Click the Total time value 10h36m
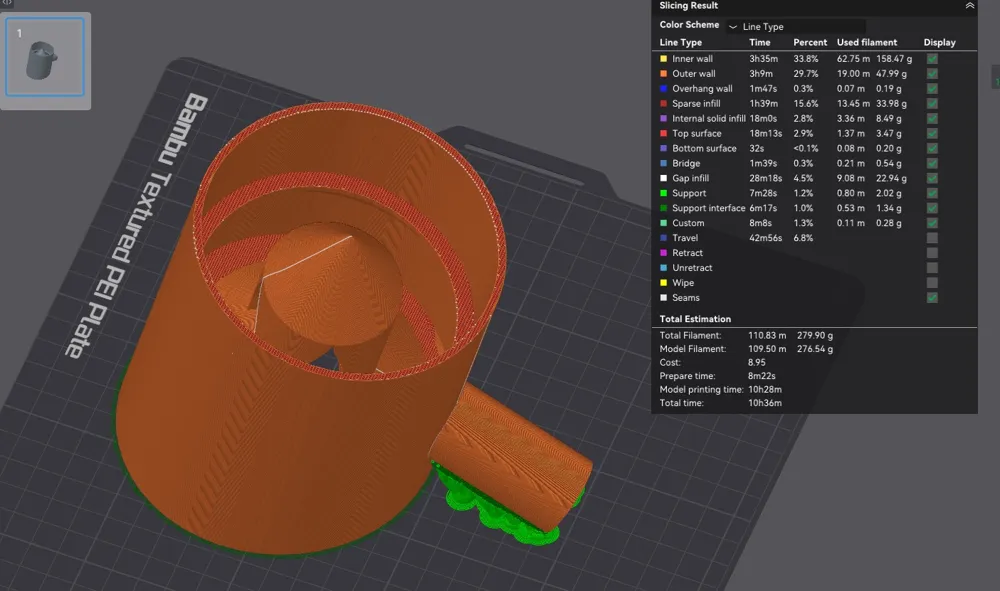Screen dimensions: 1000x591 (765, 403)
